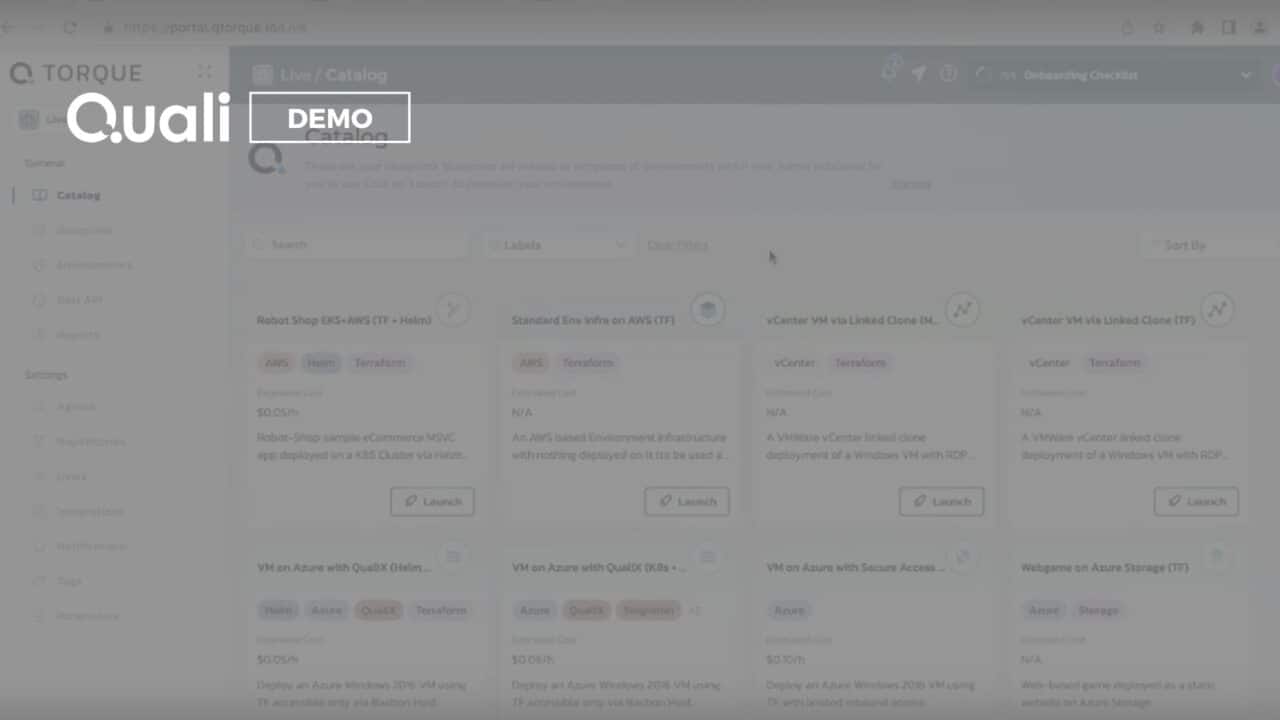Image resolution: width=1280 pixels, height=720 pixels.
Task: Launch the Robot Shop EKS+AWS blueprint
Action: click(x=432, y=501)
